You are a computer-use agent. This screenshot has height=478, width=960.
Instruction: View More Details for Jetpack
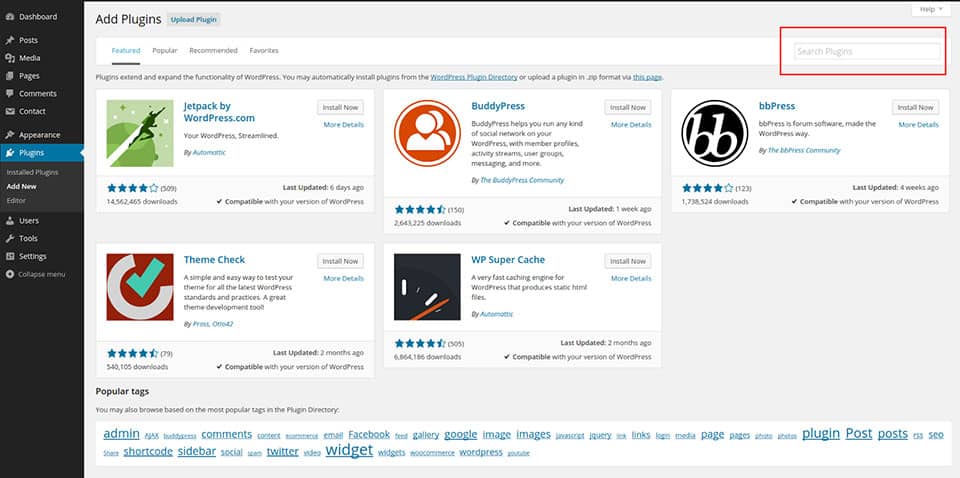[x=343, y=125]
